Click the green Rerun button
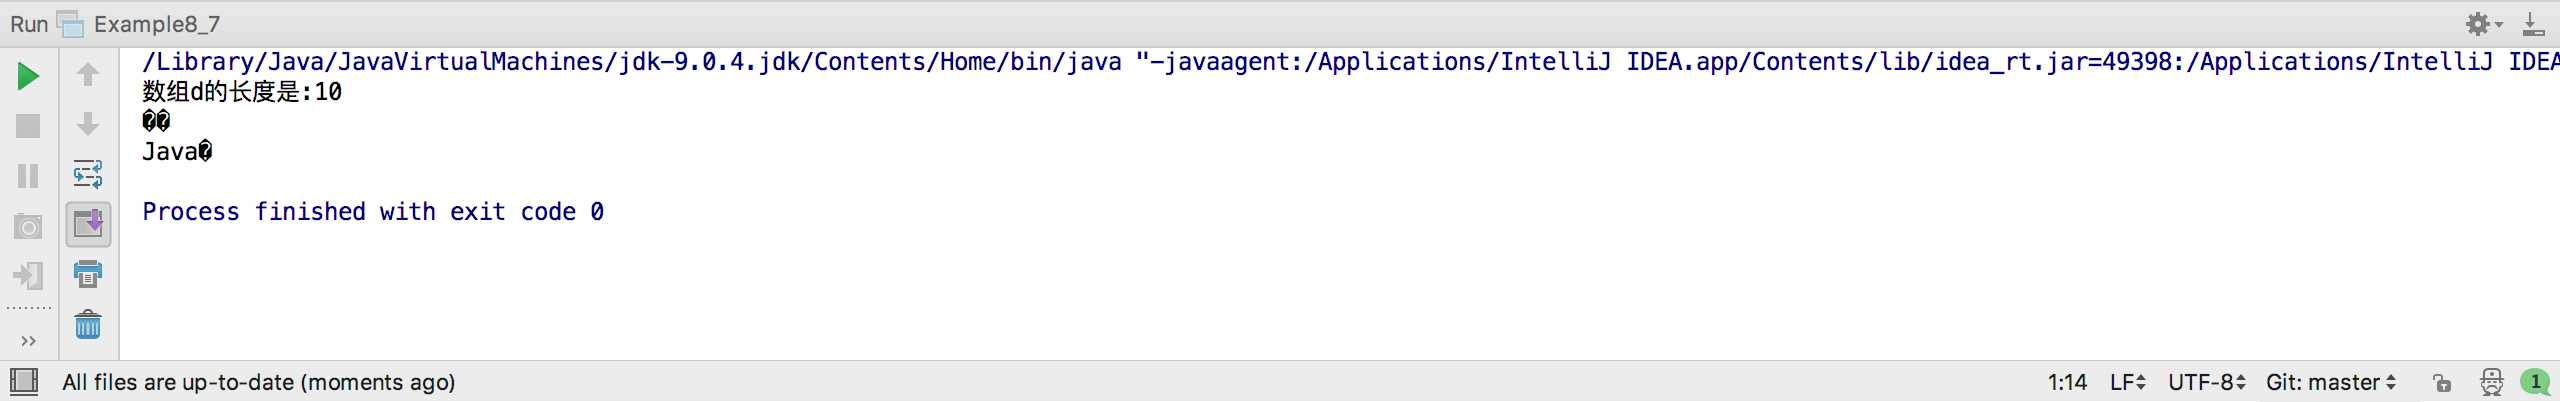This screenshot has height=402, width=2560. pyautogui.click(x=28, y=76)
